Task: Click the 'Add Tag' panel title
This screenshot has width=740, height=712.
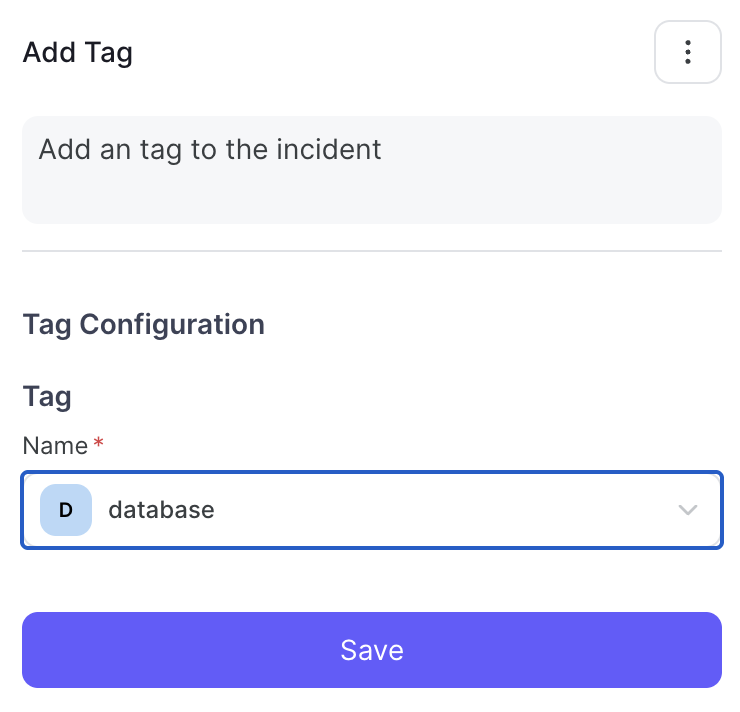Action: (x=78, y=52)
